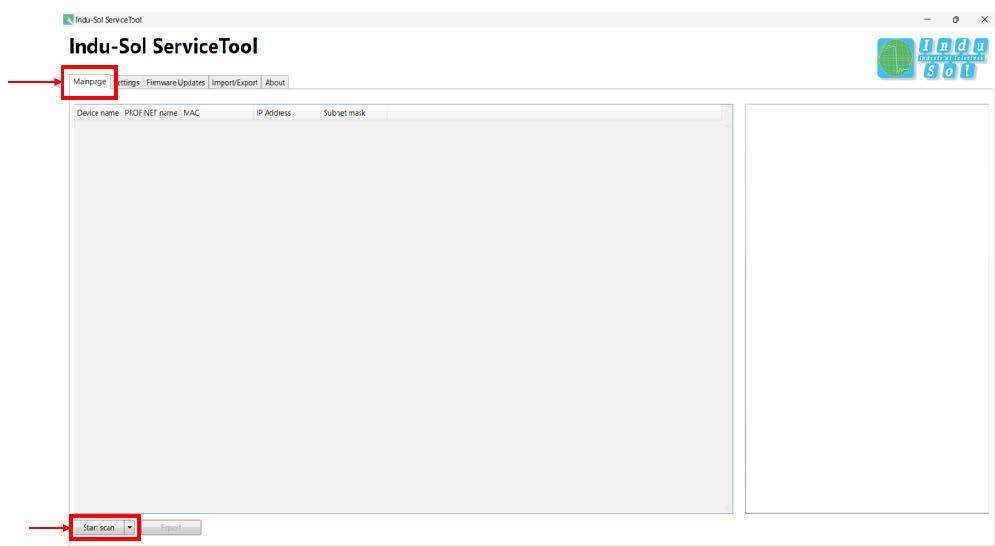Open the Mainpage tab
The image size is (995, 546).
(x=90, y=82)
